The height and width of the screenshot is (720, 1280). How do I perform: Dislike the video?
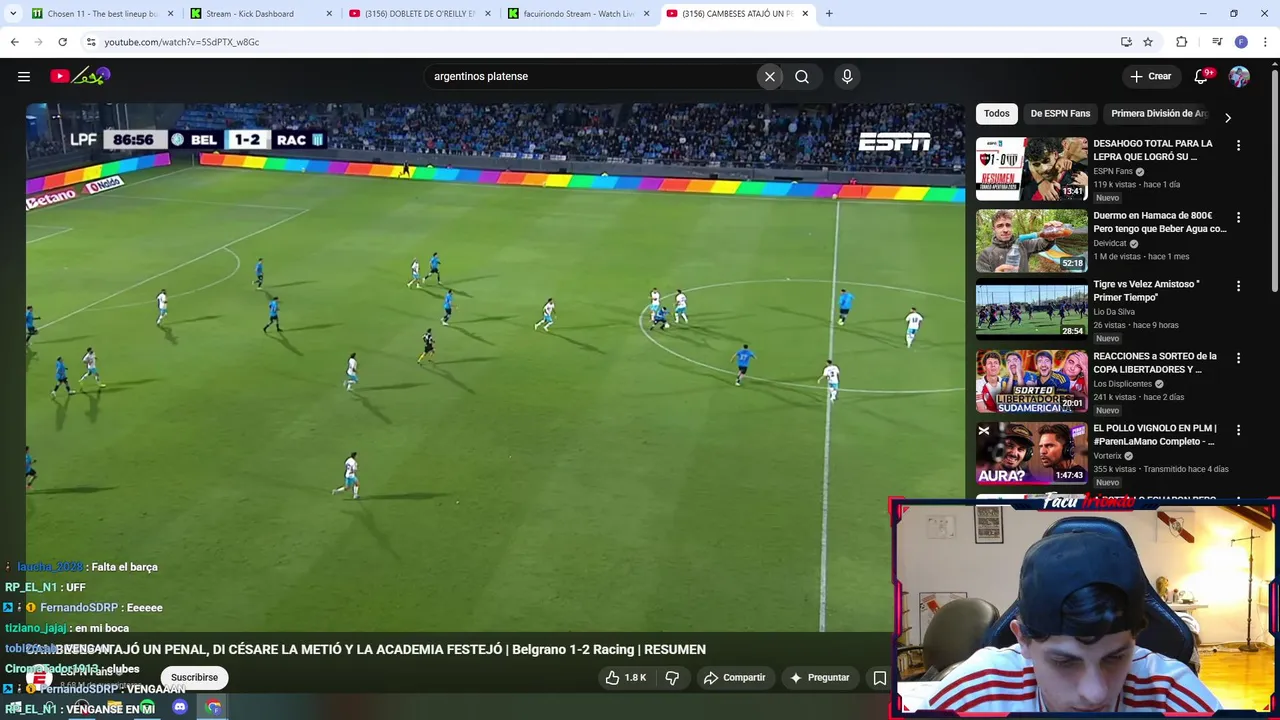672,678
